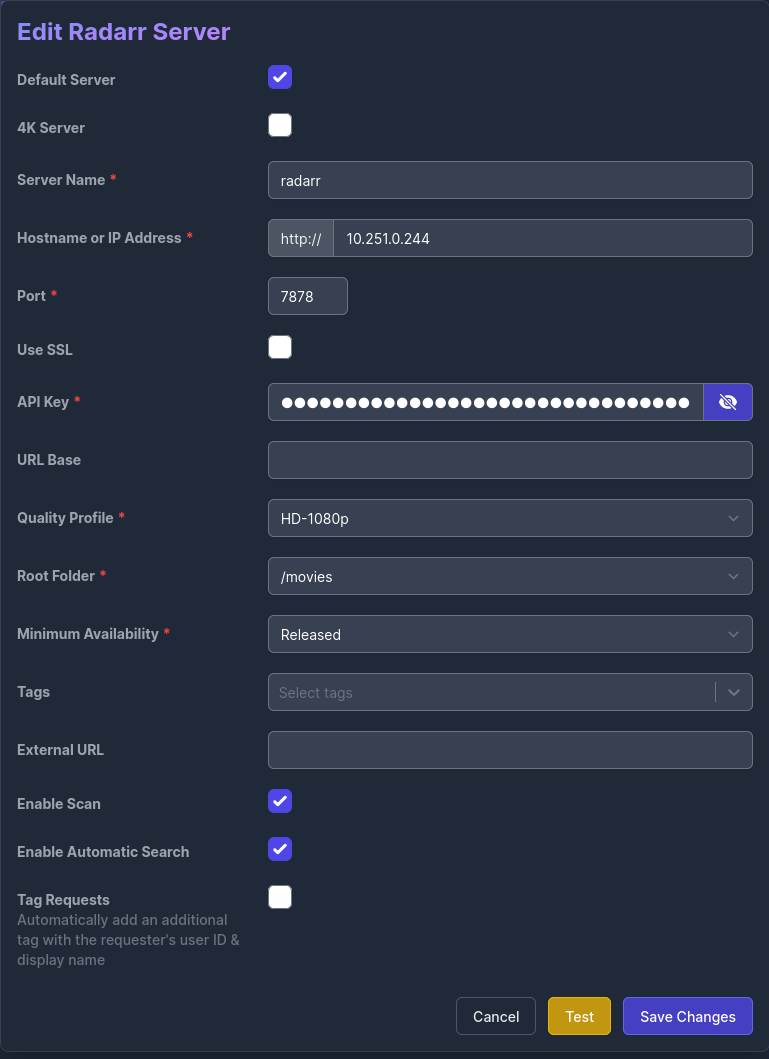Click the http:// protocol prefix
This screenshot has width=769, height=1059.
300,238
